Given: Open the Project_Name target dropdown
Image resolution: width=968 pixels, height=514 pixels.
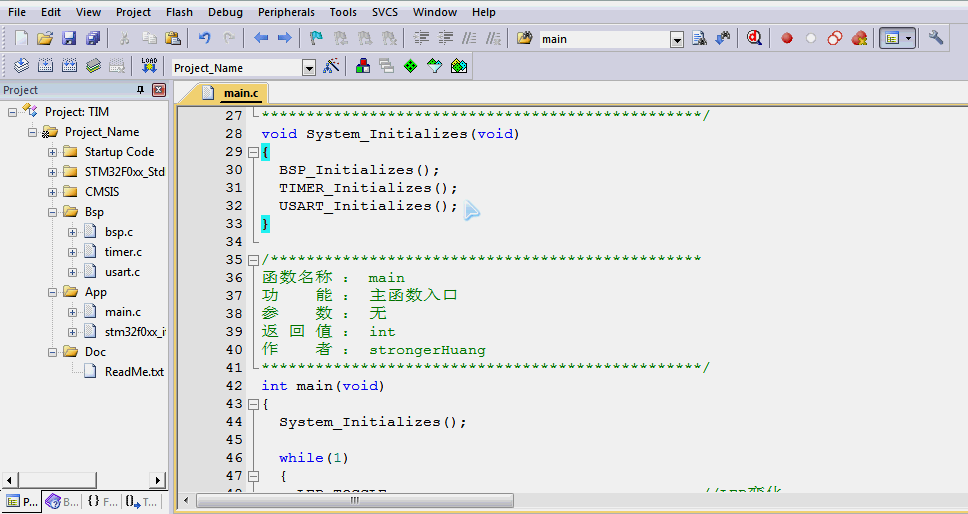Looking at the screenshot, I should coord(309,68).
